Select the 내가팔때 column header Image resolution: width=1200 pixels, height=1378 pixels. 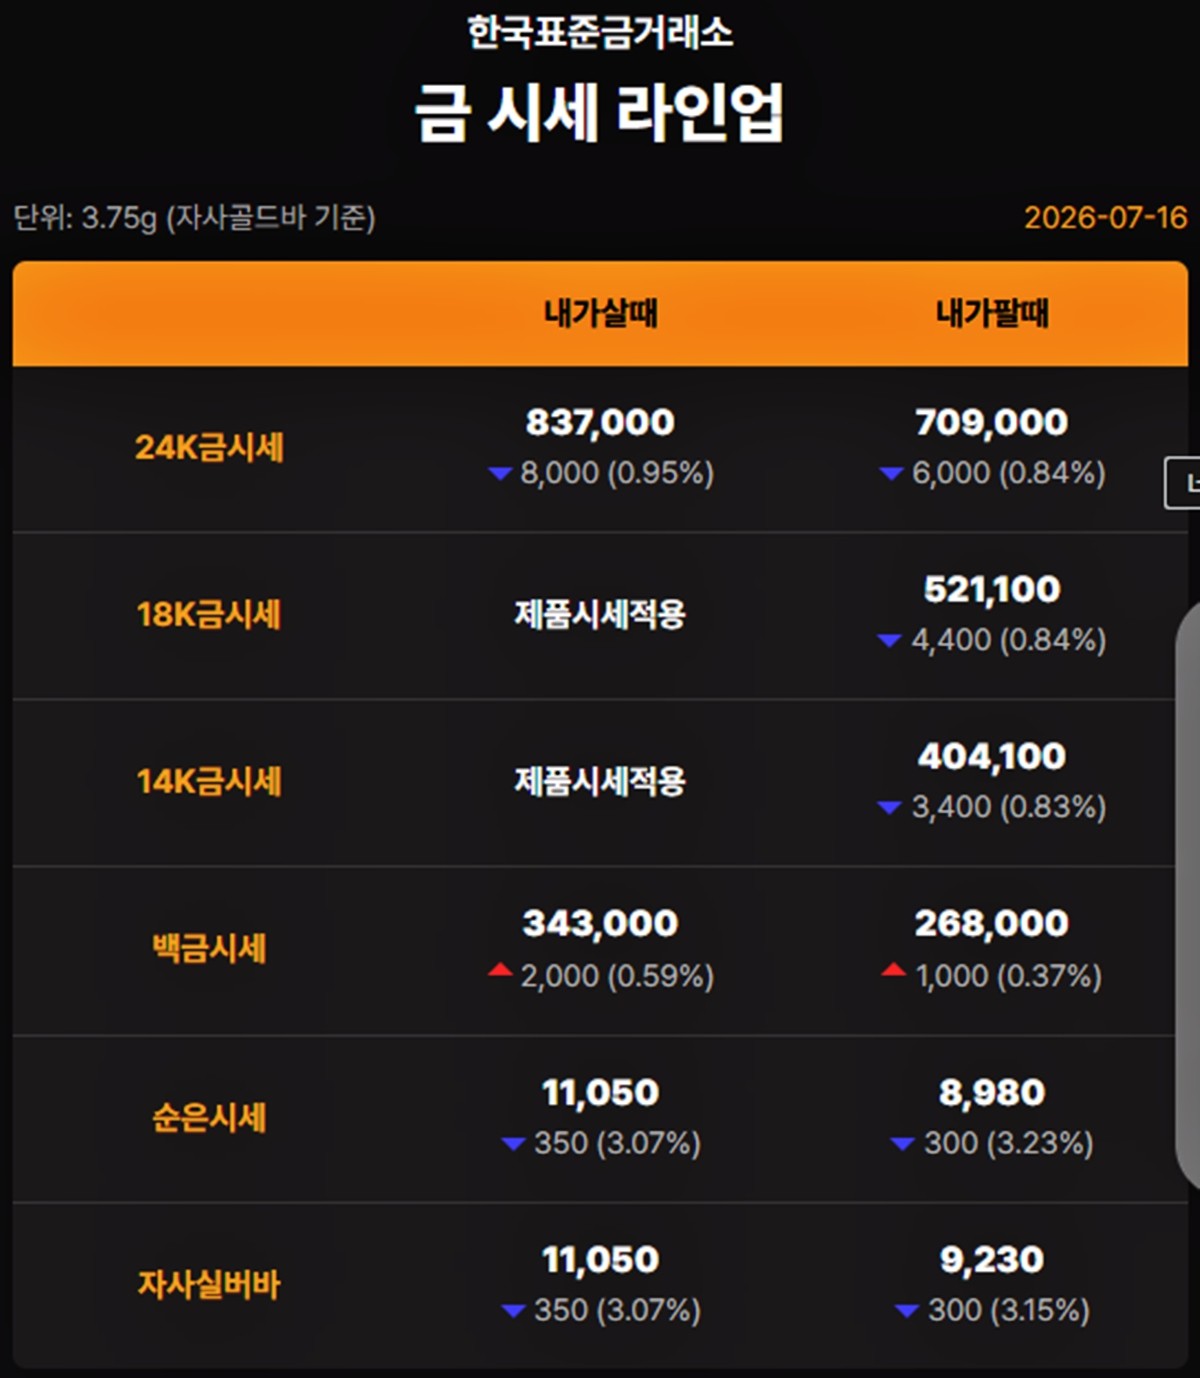point(992,313)
